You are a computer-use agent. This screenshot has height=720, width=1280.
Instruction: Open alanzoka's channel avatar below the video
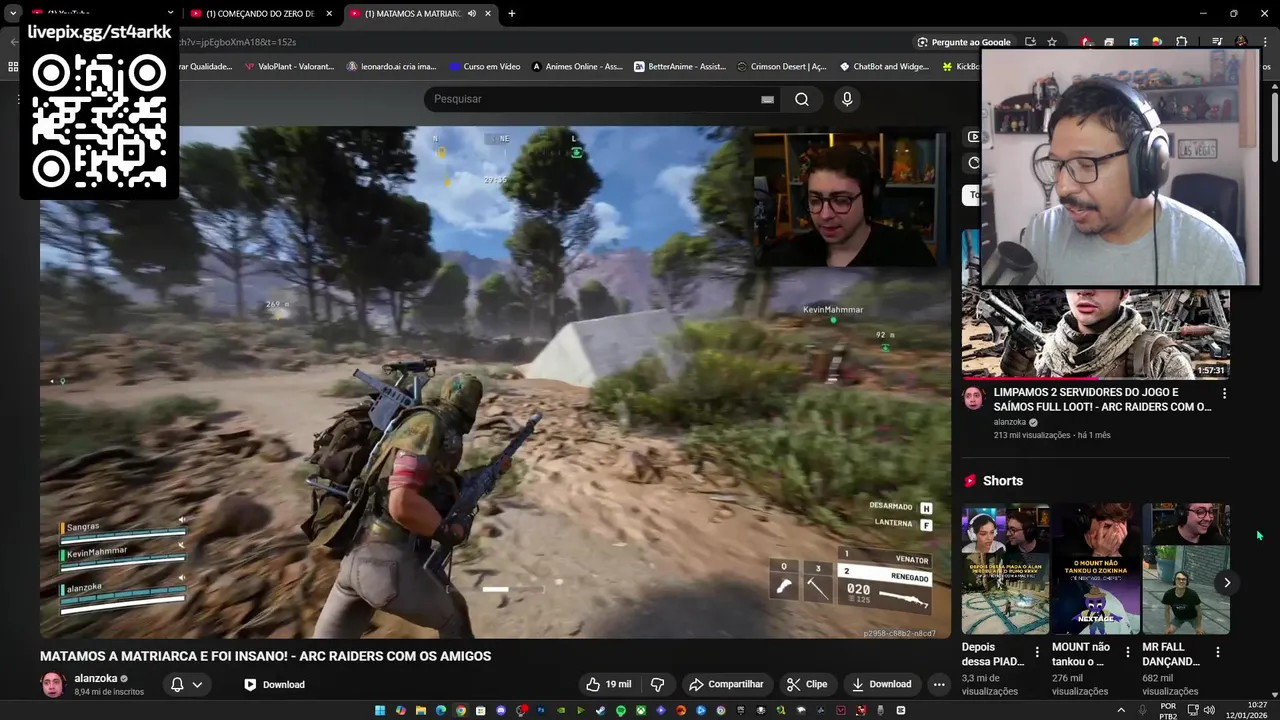[x=53, y=685]
